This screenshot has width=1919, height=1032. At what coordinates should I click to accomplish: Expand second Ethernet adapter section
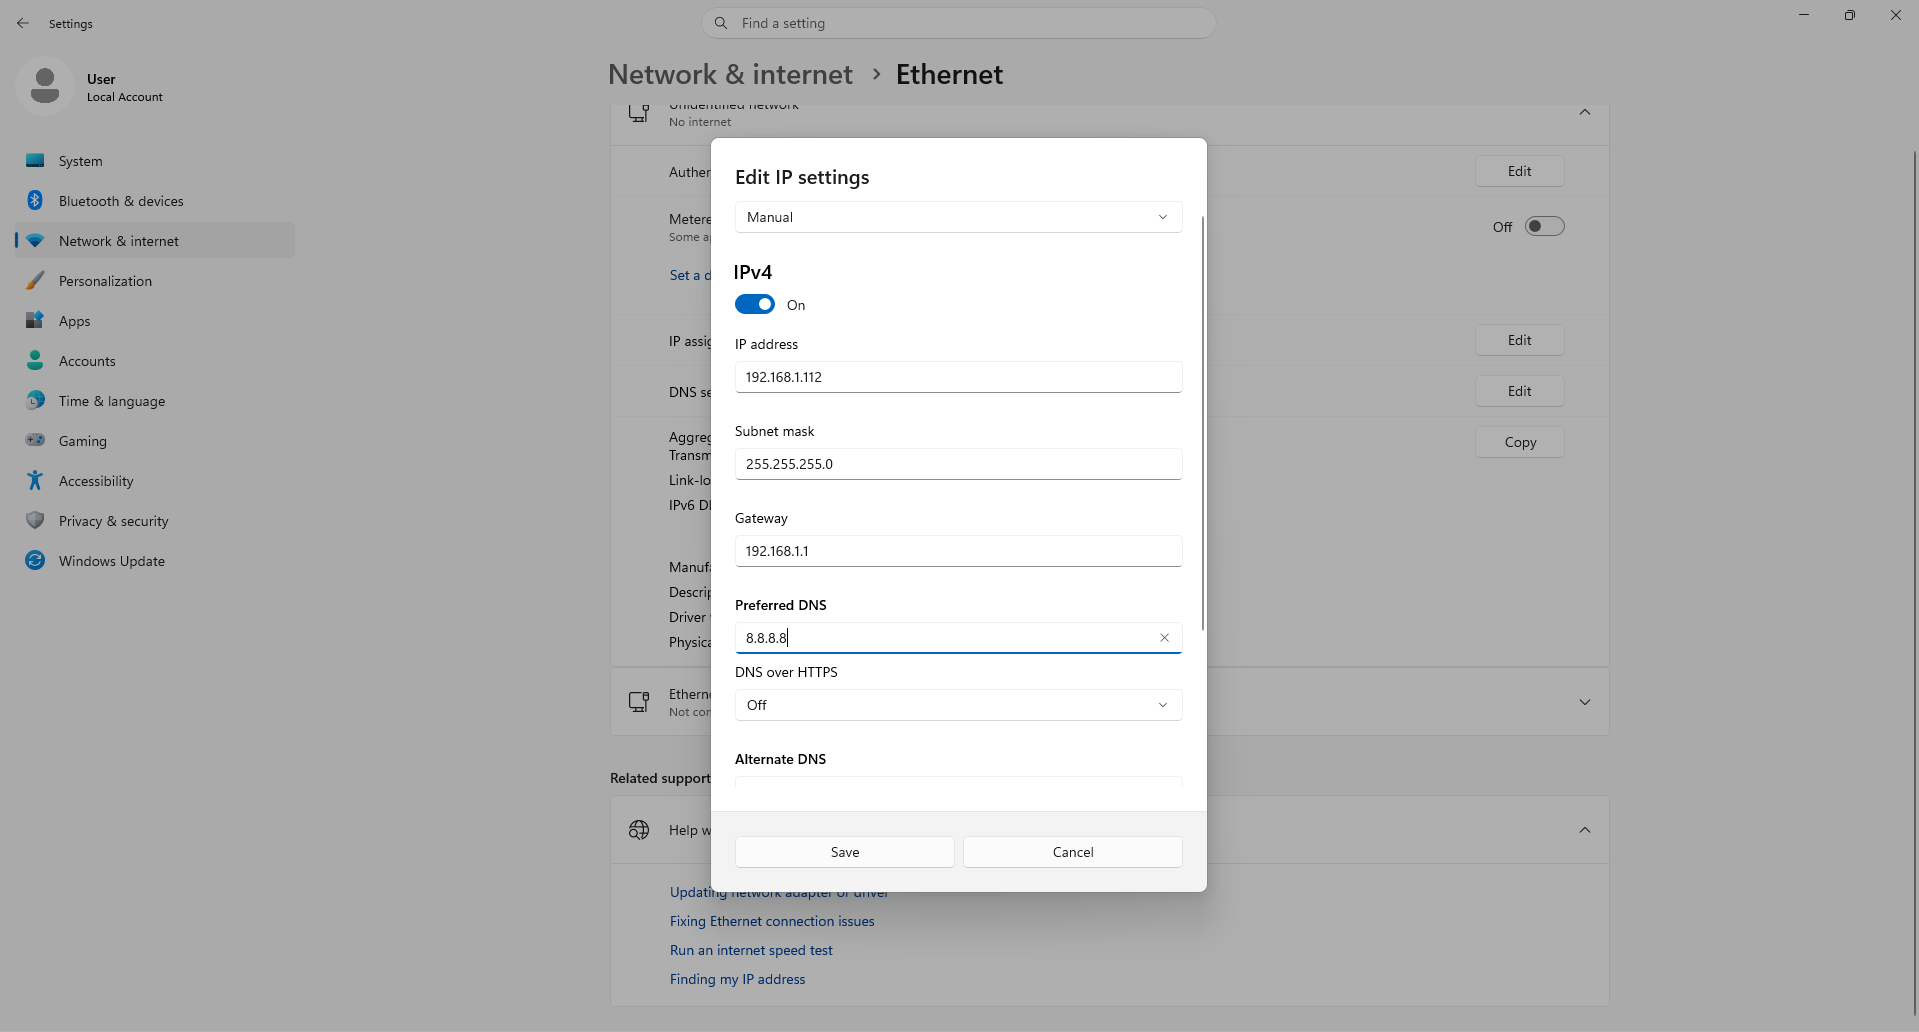(x=1585, y=702)
